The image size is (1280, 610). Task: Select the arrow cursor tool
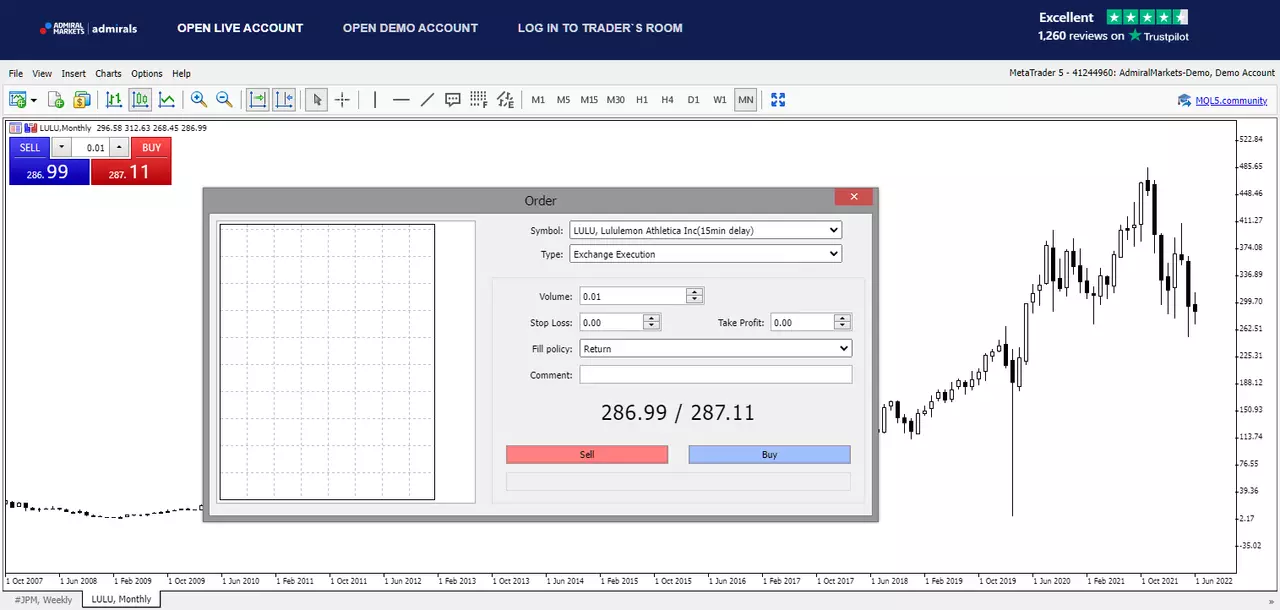[317, 99]
